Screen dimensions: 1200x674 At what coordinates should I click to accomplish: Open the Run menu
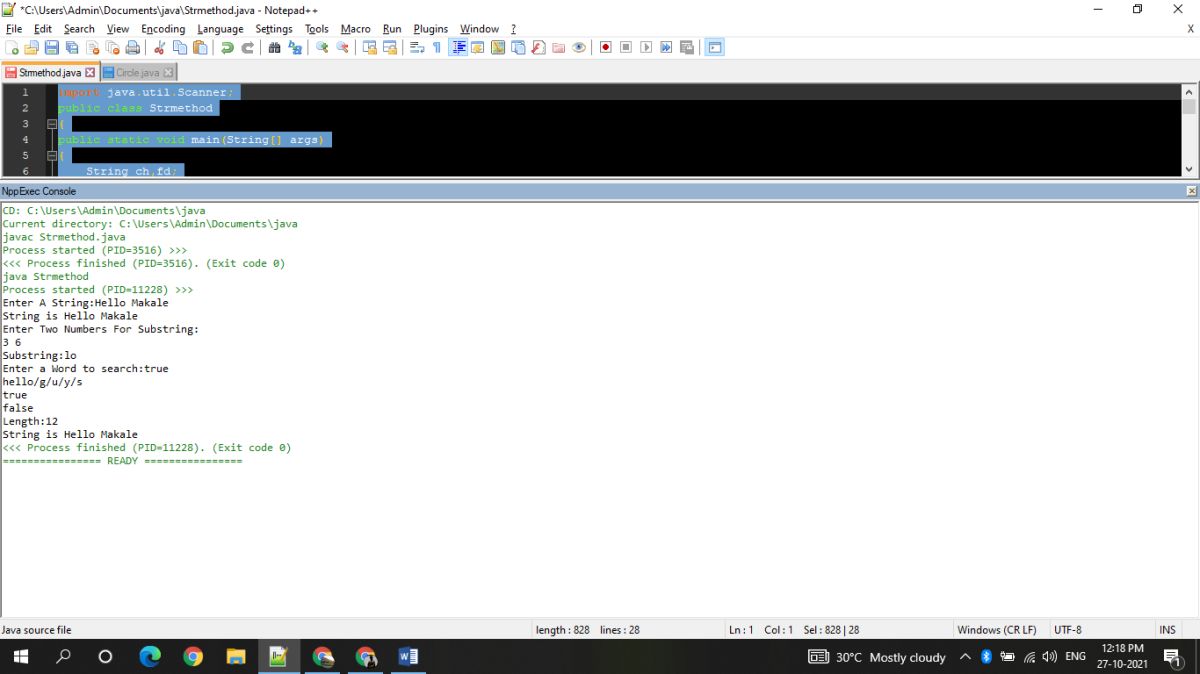pyautogui.click(x=392, y=29)
